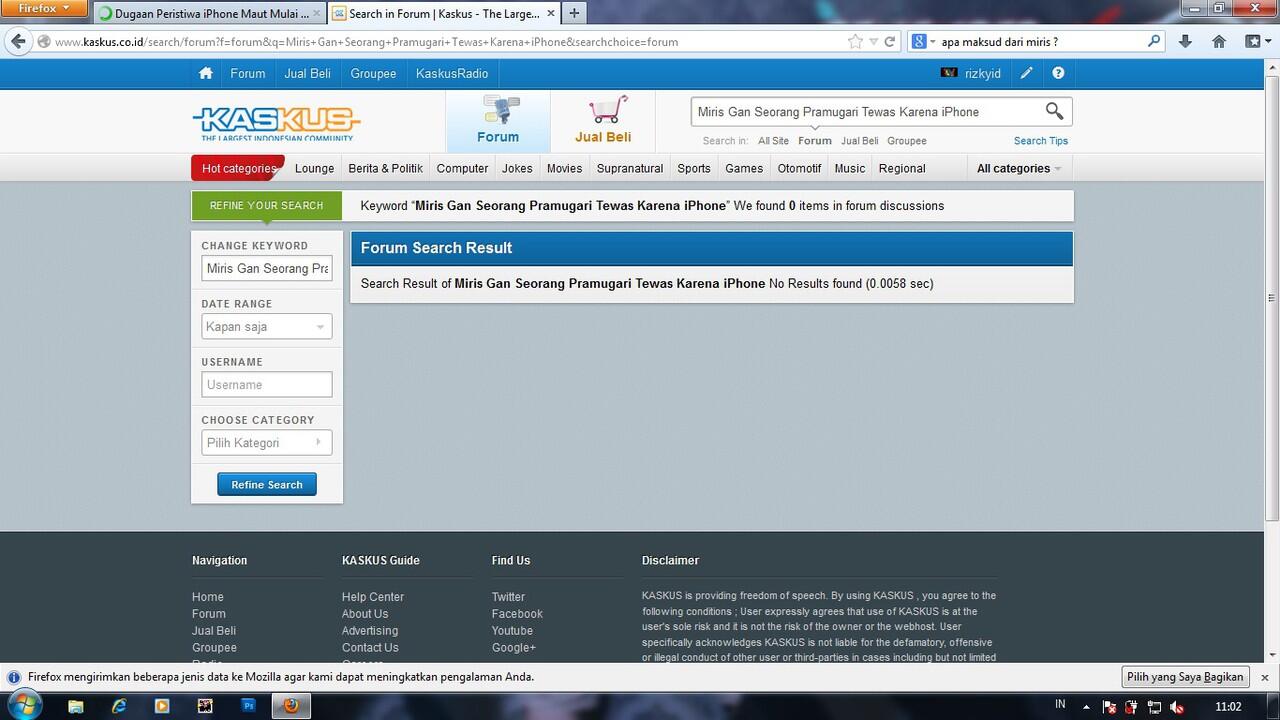This screenshot has width=1280, height=720.
Task: Open the media player taskbar icon
Action: point(162,706)
